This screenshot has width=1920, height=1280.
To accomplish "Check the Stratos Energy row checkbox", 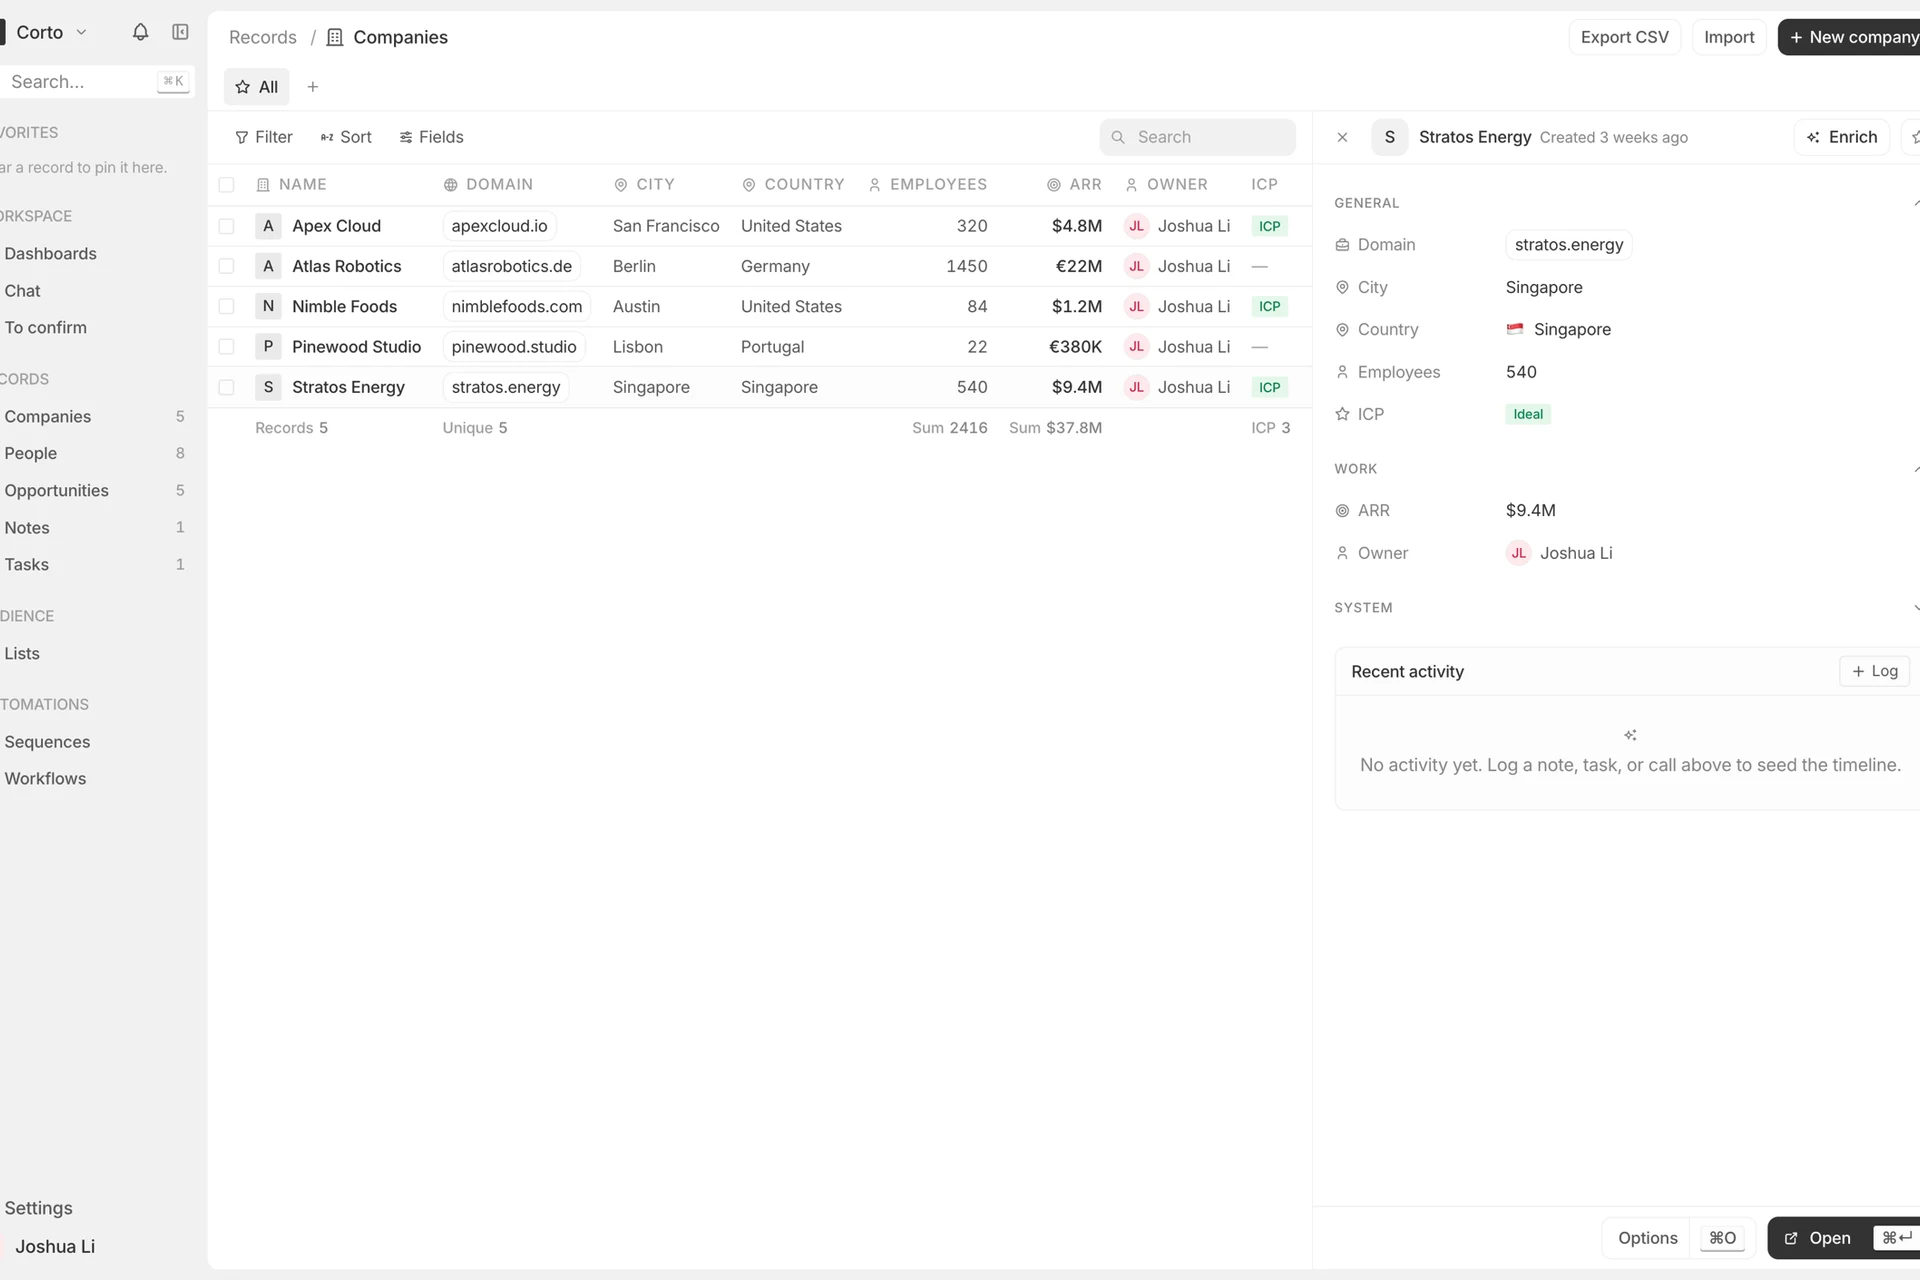I will click(226, 387).
